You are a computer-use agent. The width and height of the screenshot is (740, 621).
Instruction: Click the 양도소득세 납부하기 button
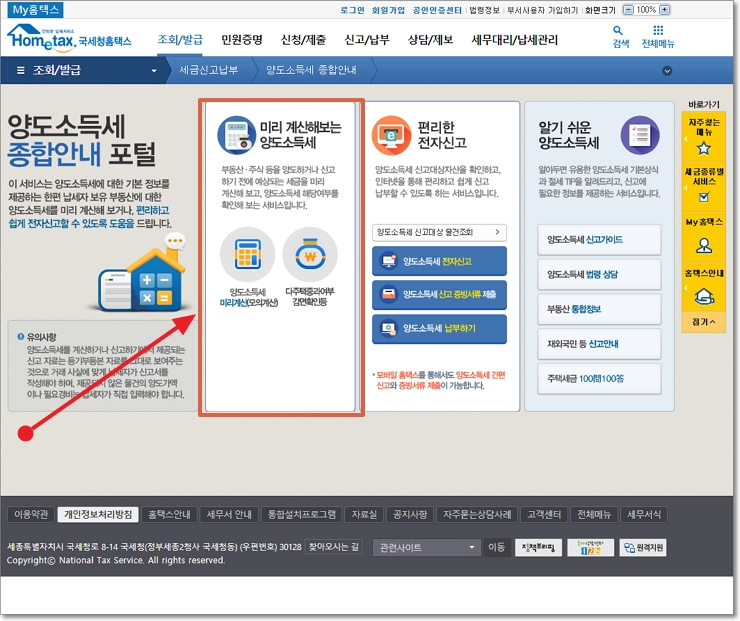click(439, 329)
